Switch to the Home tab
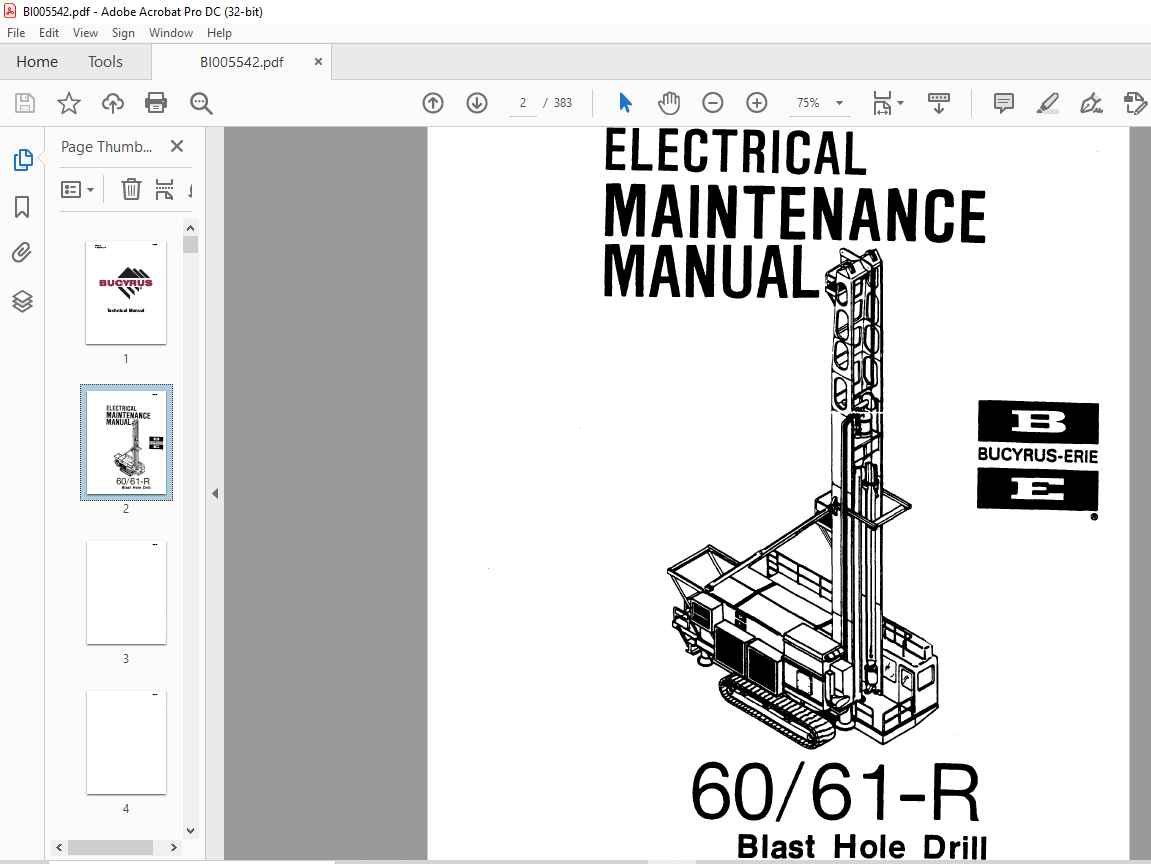Viewport: 1151px width, 864px height. 37,62
